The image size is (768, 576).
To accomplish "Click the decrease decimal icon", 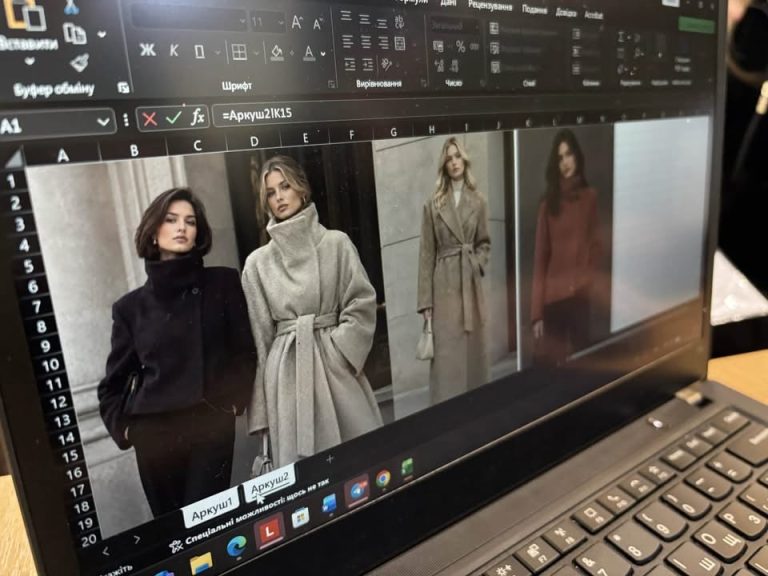I will click(455, 66).
